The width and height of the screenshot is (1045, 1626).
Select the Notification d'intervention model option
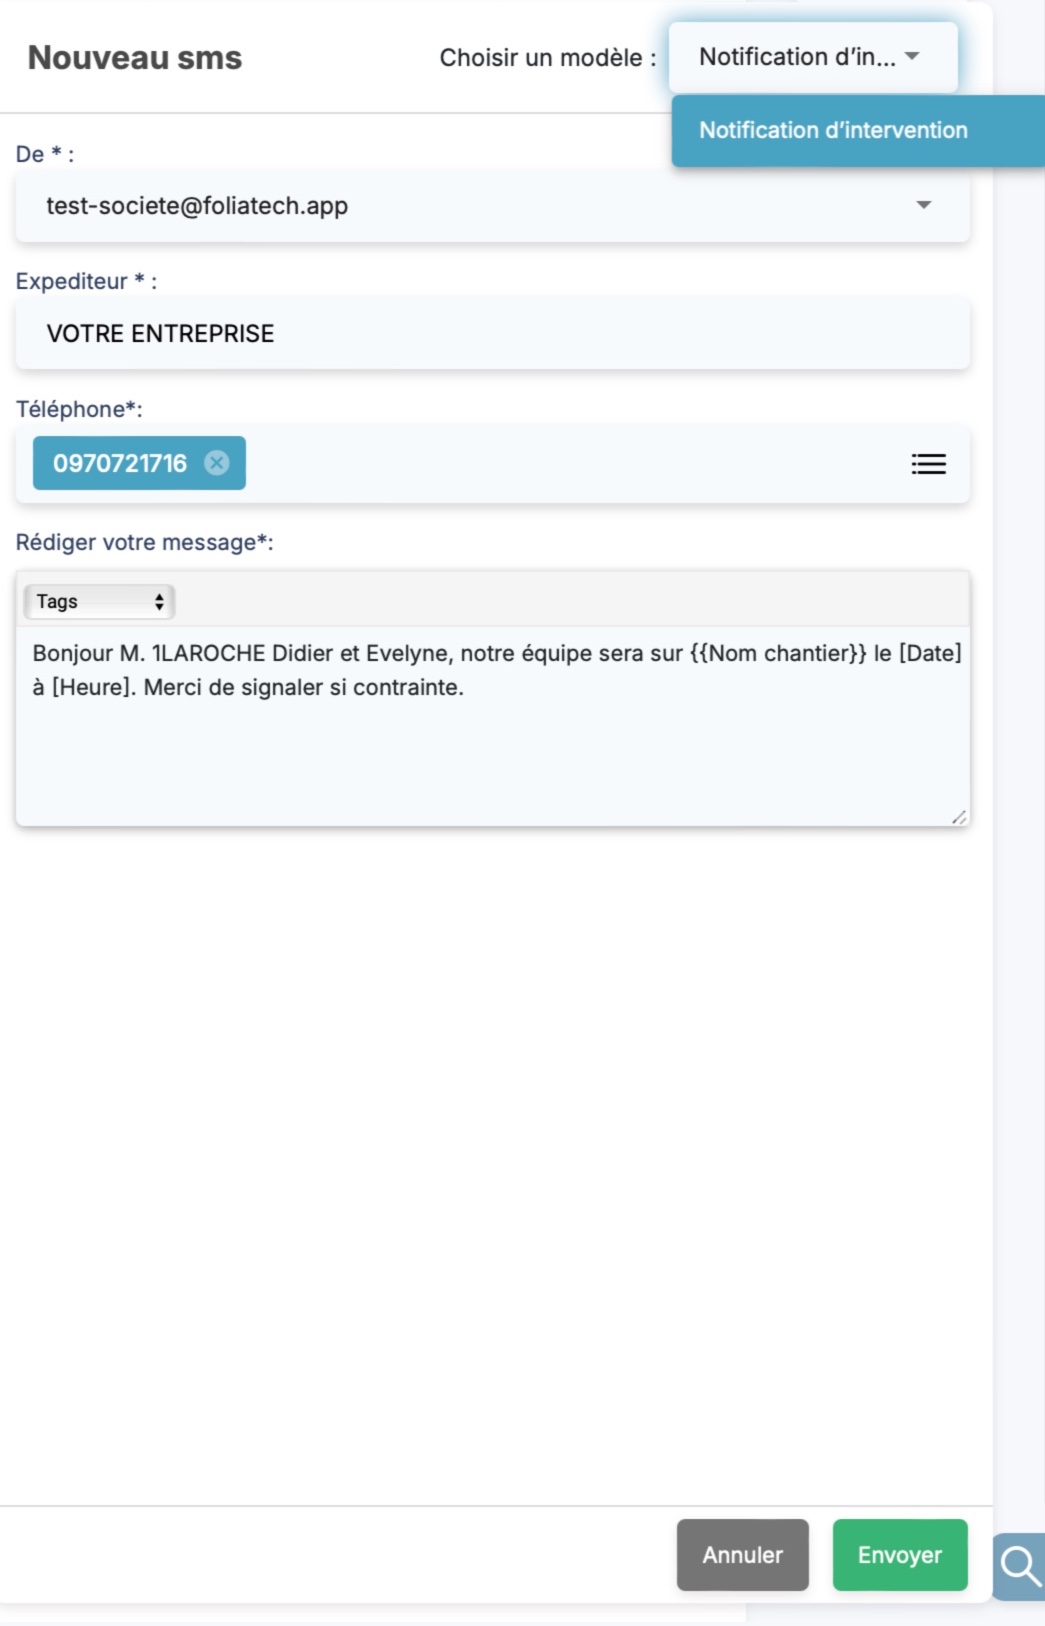click(833, 130)
